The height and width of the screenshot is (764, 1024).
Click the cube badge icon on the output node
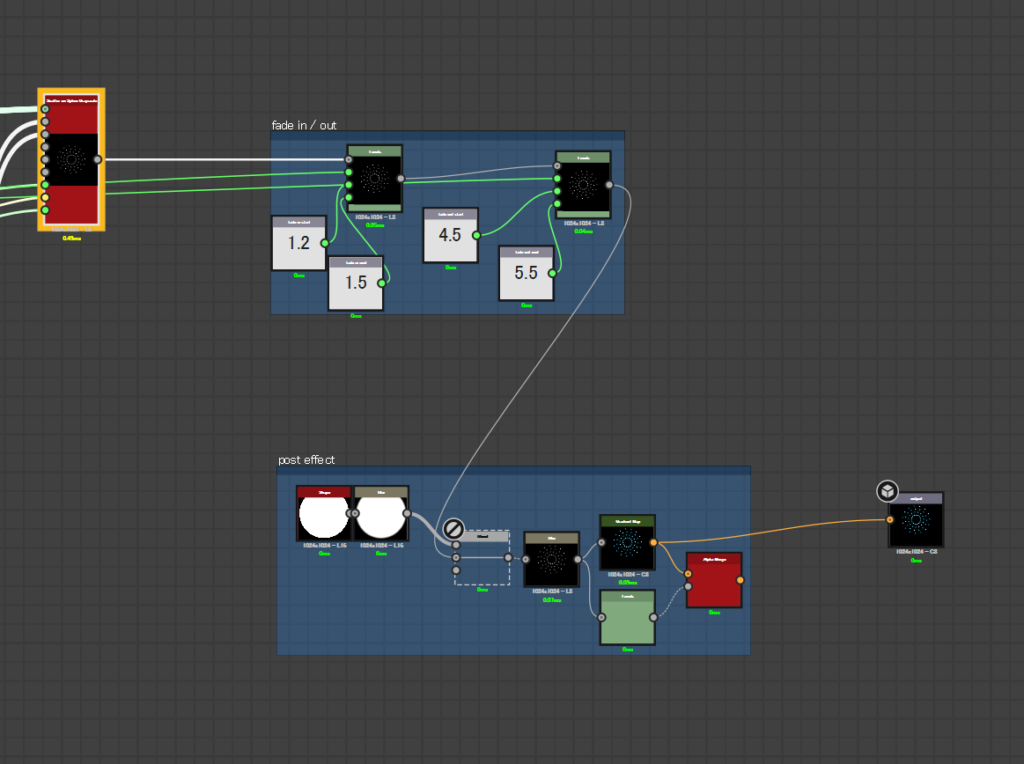[x=887, y=491]
